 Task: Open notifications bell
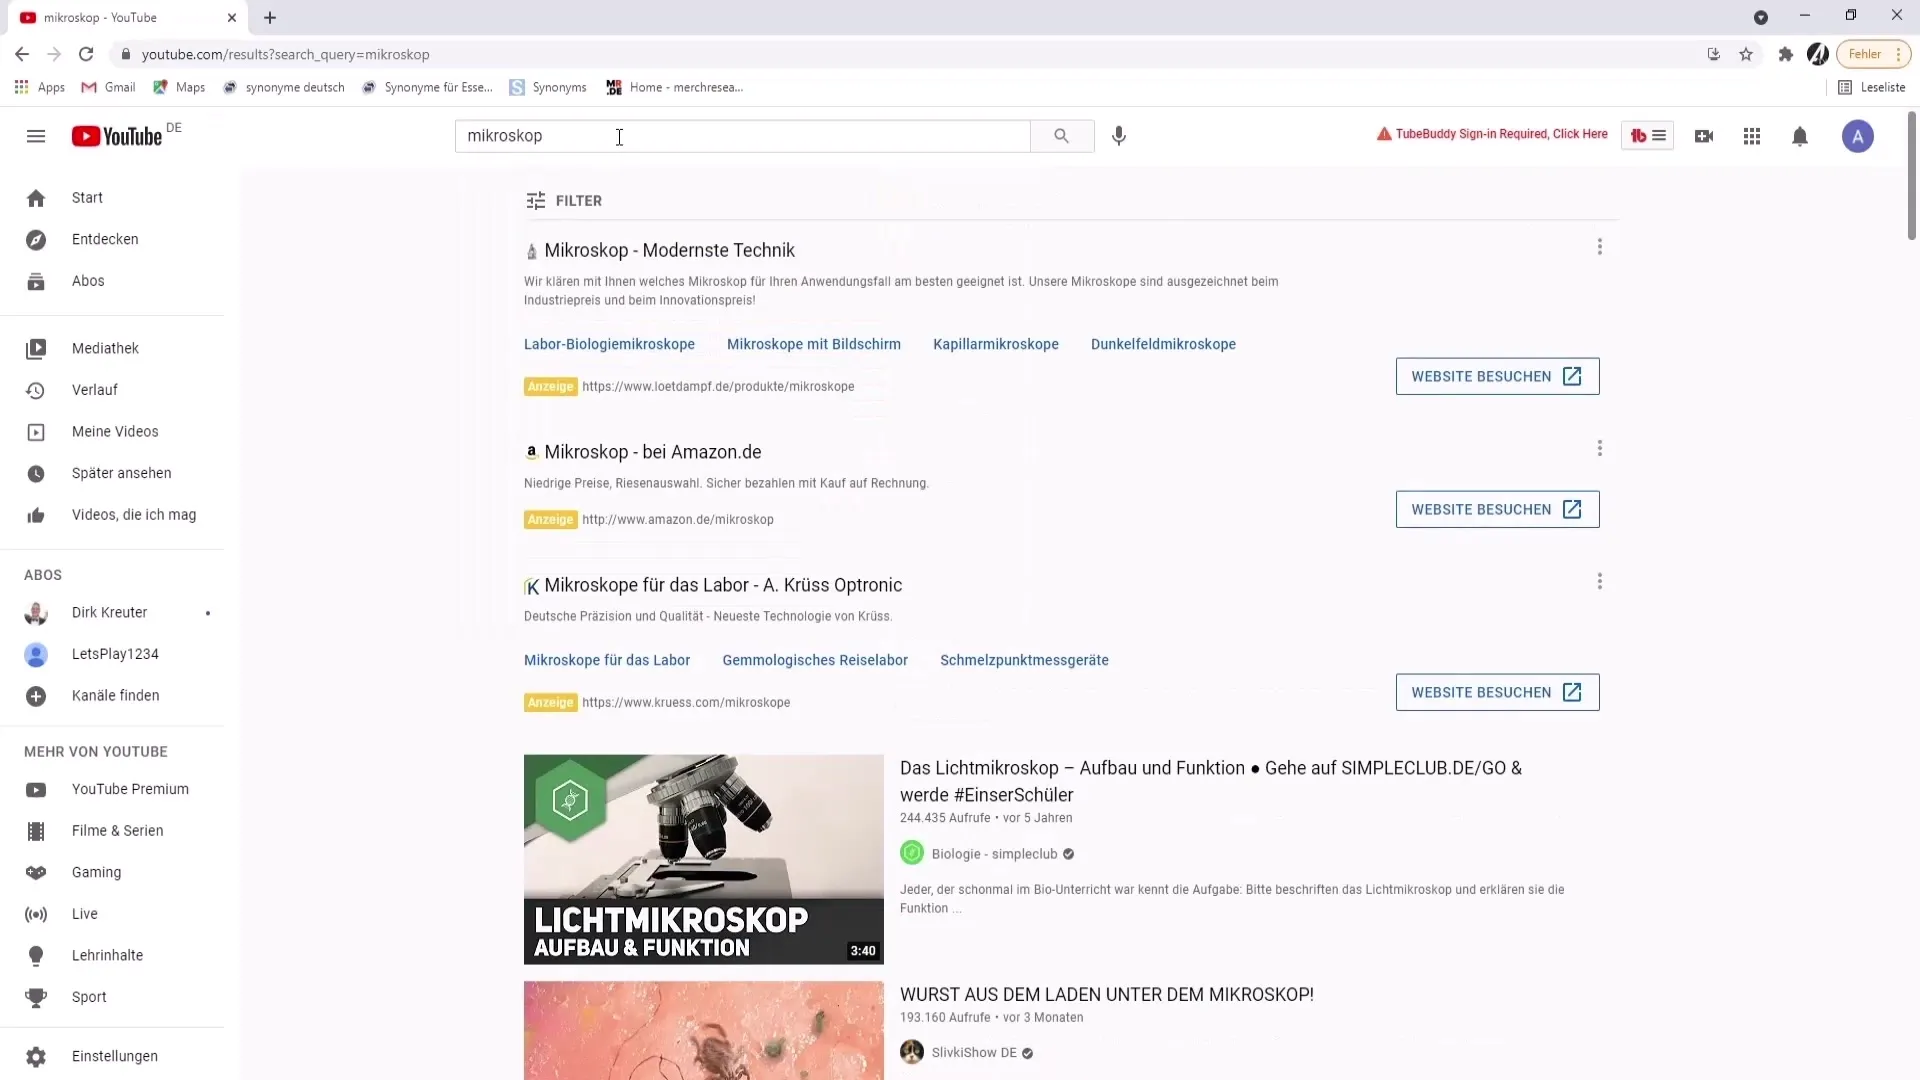[x=1800, y=136]
